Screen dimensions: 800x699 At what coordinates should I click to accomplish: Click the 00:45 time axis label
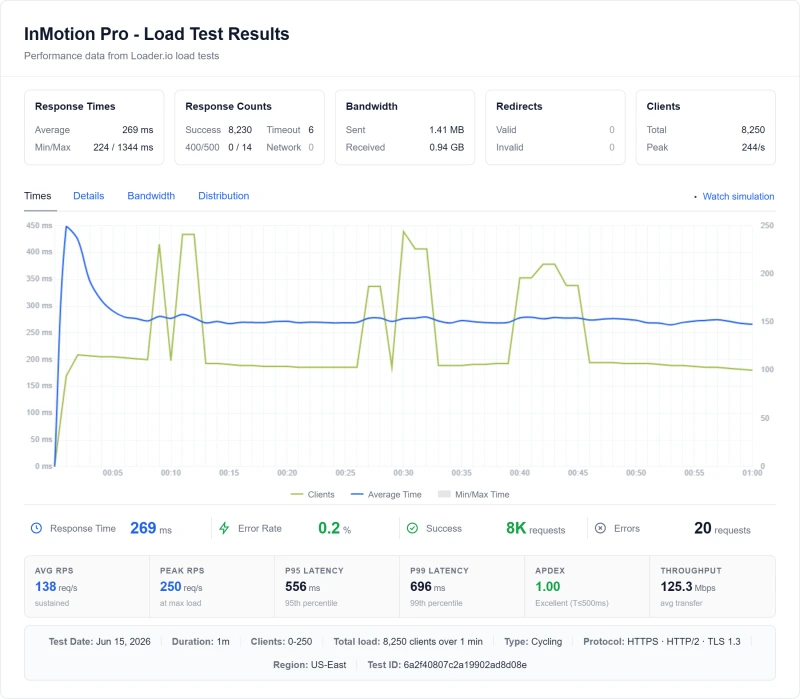coord(578,473)
